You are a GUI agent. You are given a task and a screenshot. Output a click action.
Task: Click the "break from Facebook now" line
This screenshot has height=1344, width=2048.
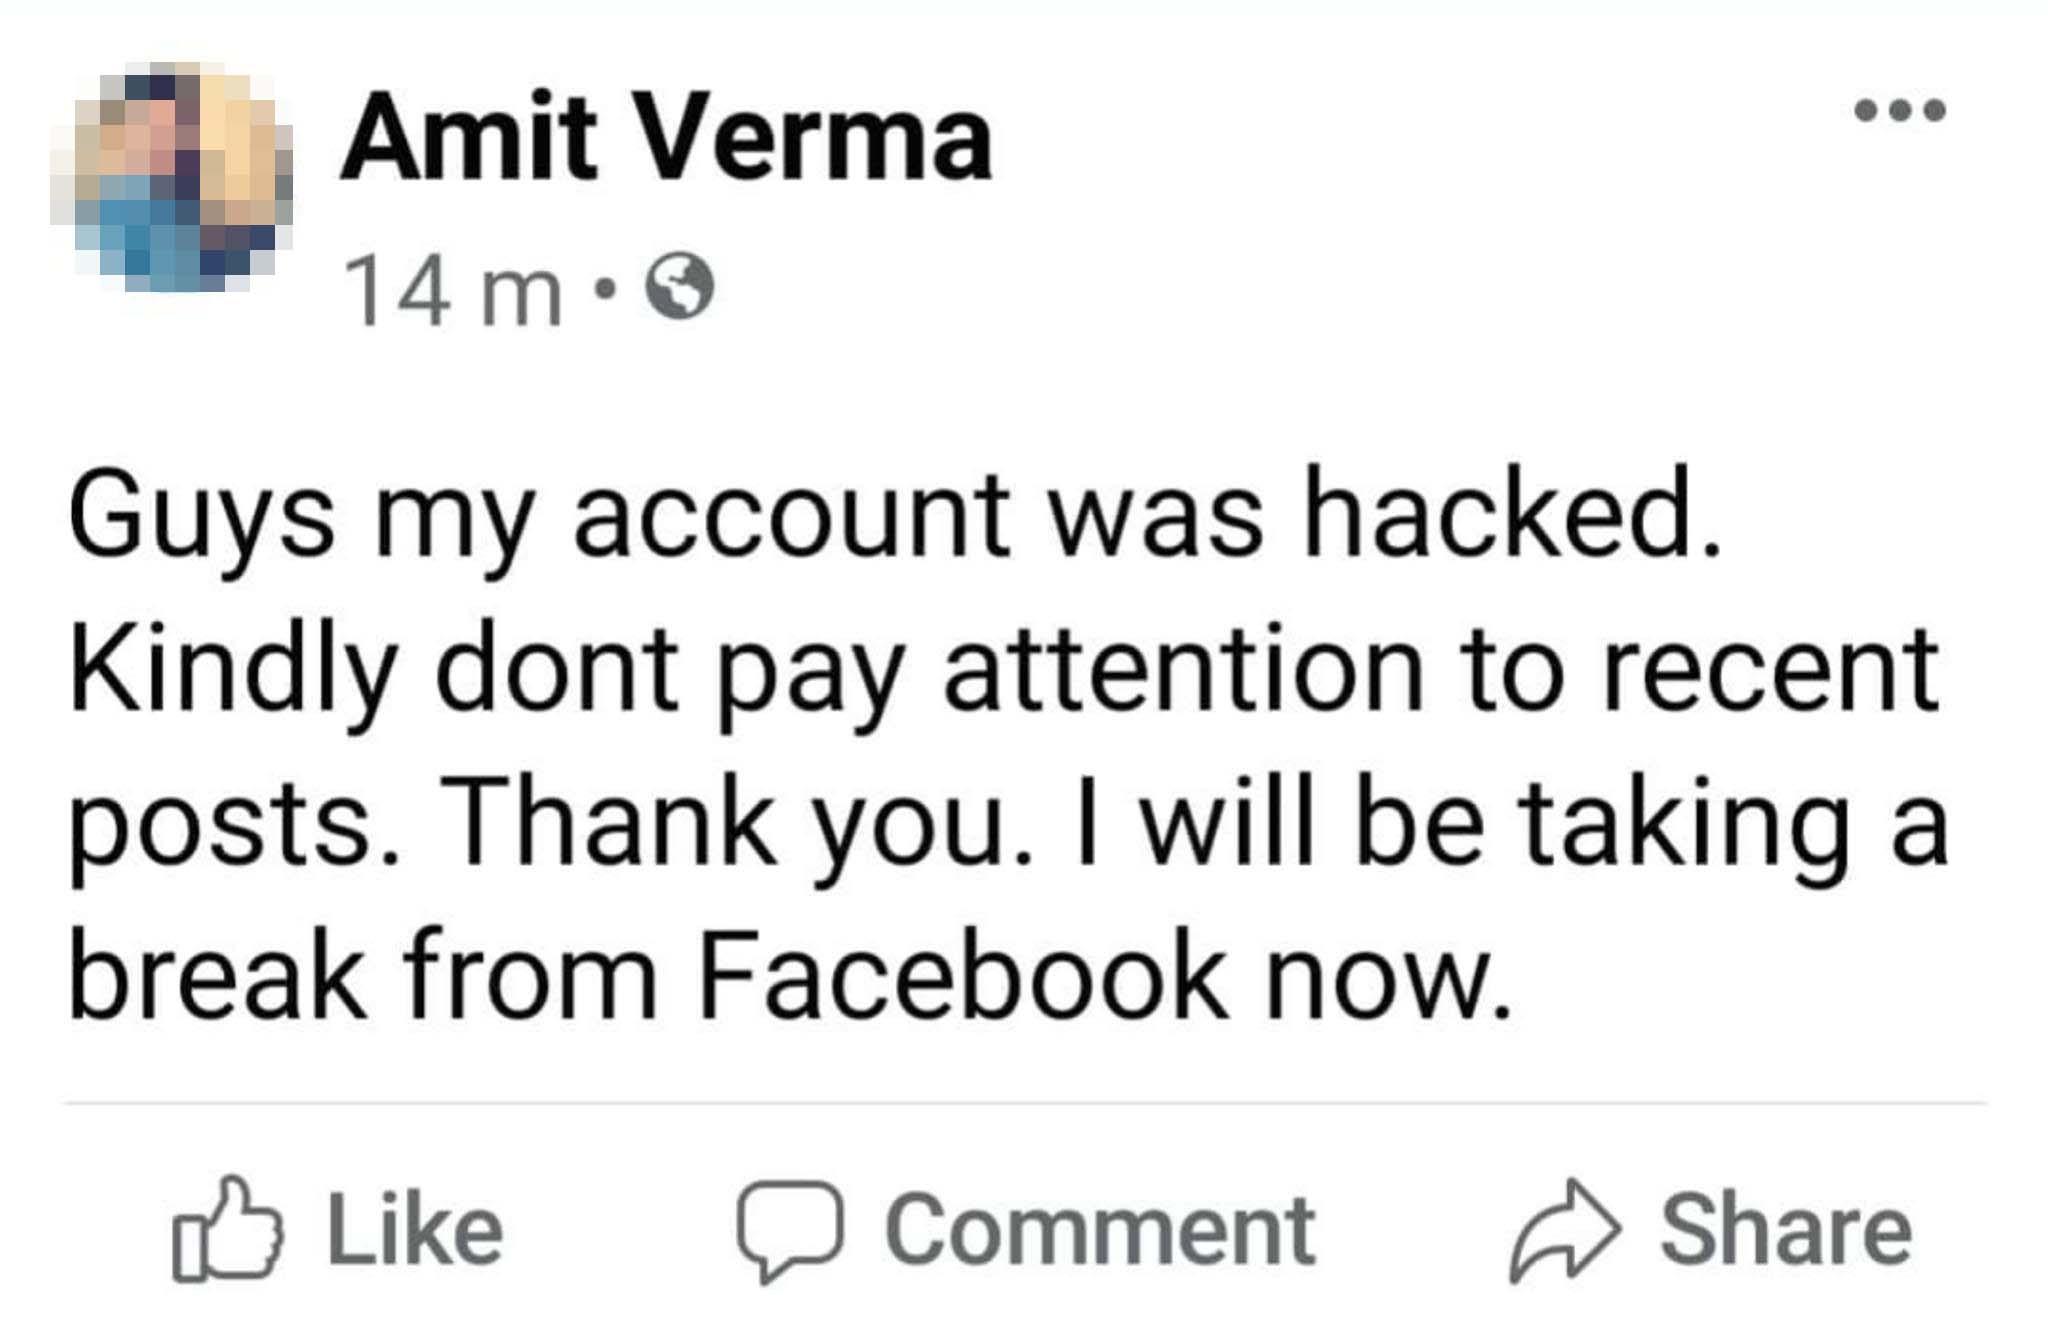(790, 976)
